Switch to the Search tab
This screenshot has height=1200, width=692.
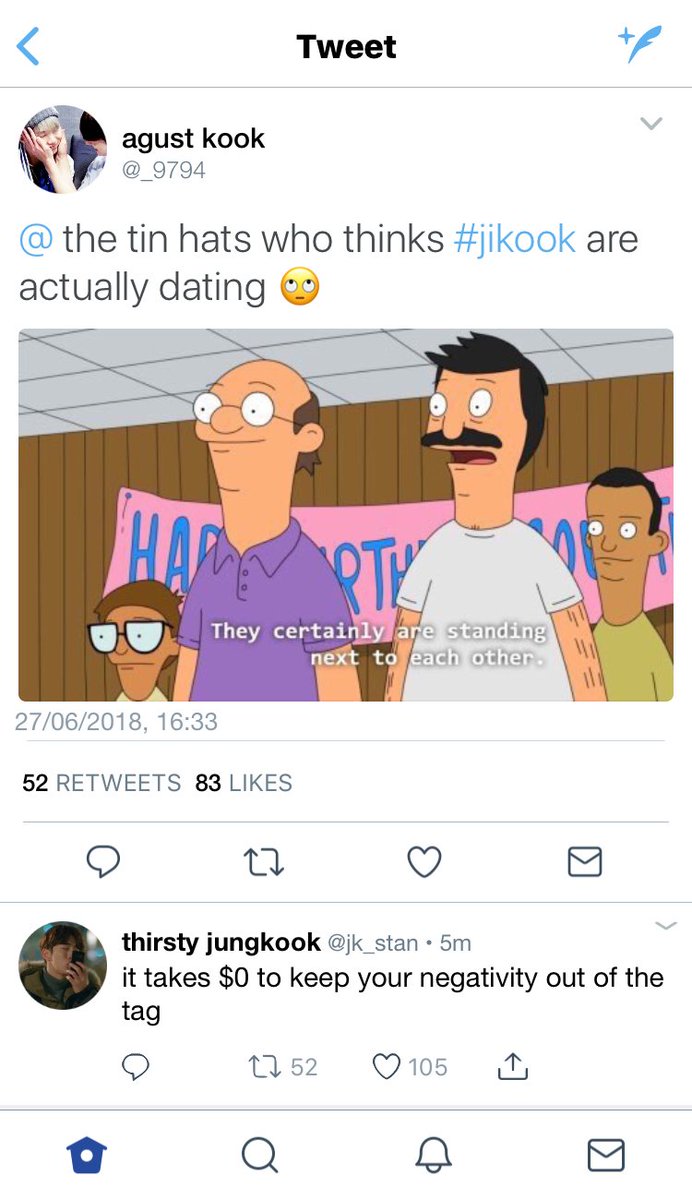point(260,1155)
